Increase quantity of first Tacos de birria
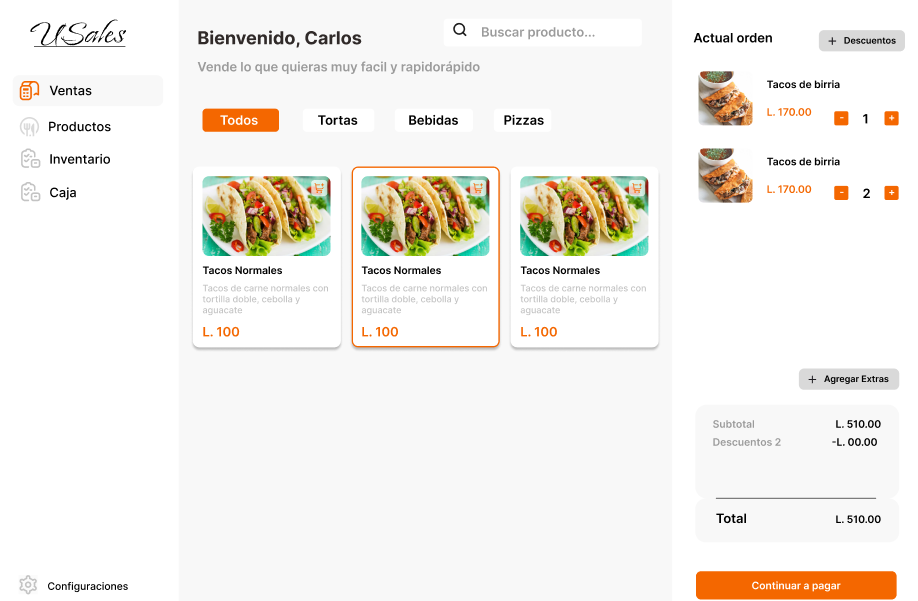This screenshot has height=601, width=918. 891,119
